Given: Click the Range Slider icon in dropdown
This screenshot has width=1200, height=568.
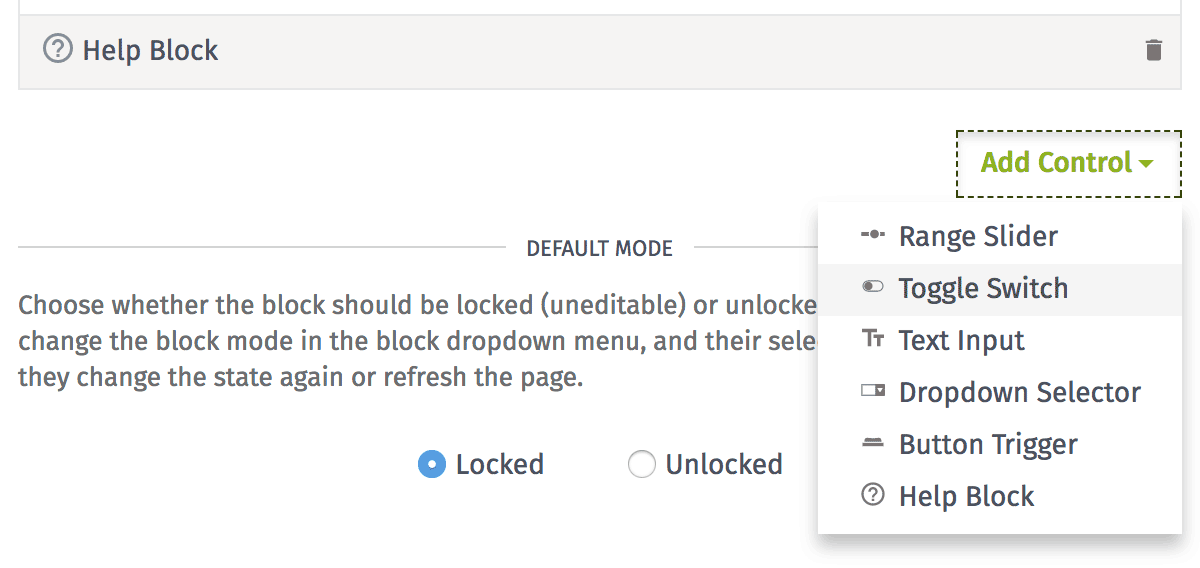Looking at the screenshot, I should [872, 236].
